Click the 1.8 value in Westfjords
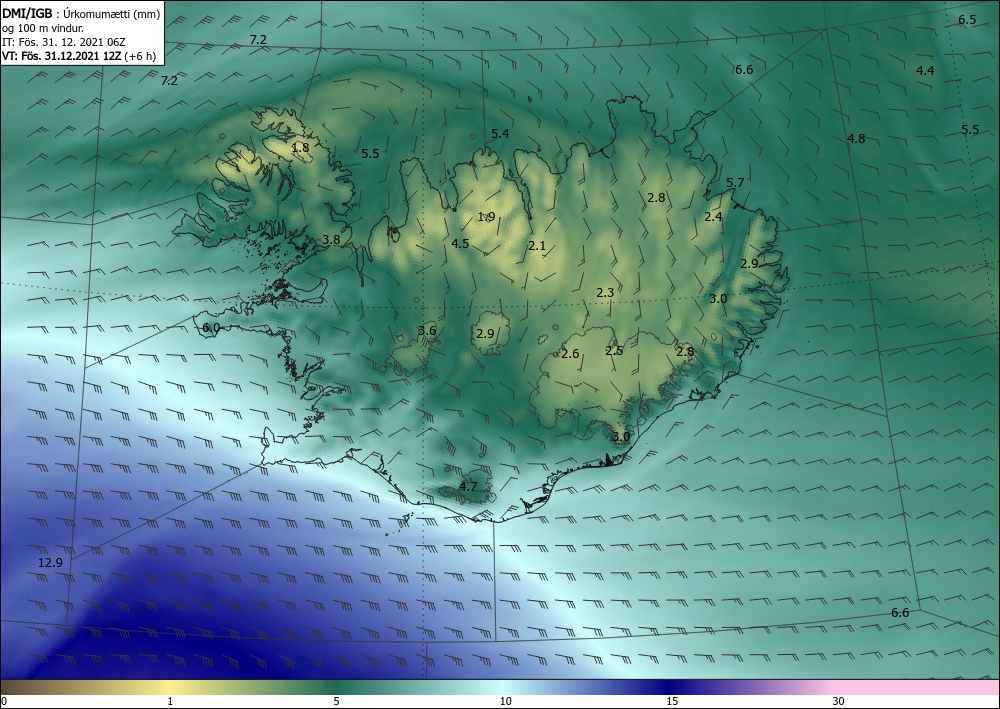Image resolution: width=1000 pixels, height=709 pixels. [x=300, y=148]
